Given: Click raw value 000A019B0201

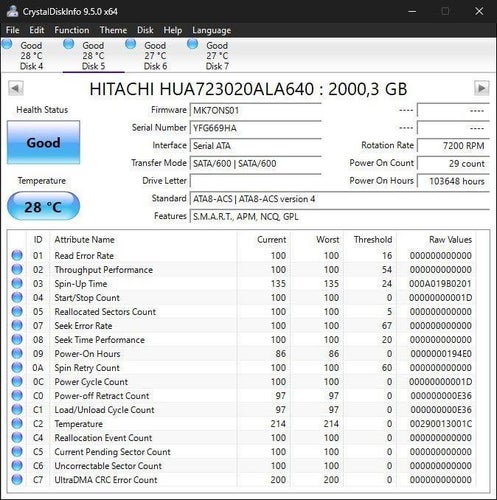Looking at the screenshot, I should [440, 284].
